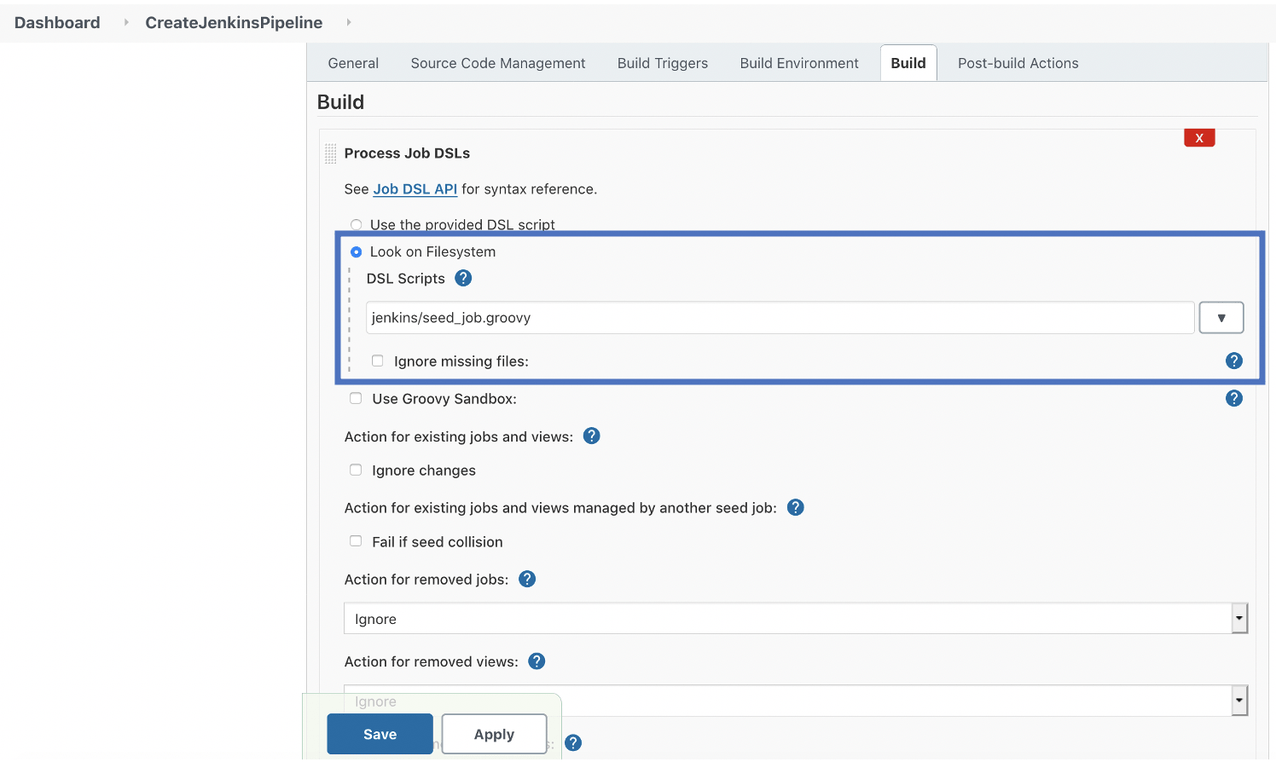This screenshot has width=1276, height=762.
Task: Open help for DSL Scripts field
Action: click(463, 278)
